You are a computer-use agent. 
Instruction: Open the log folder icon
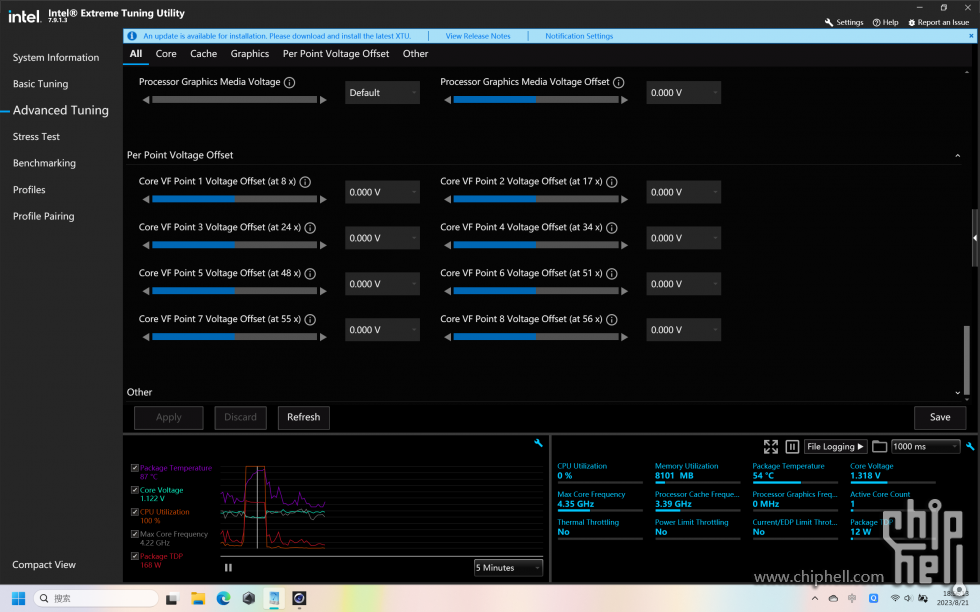879,446
